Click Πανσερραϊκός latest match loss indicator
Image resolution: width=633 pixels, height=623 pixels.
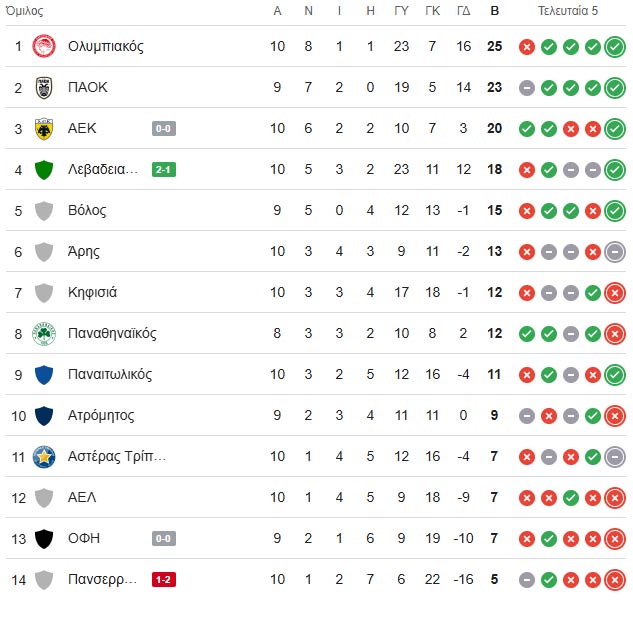615,579
